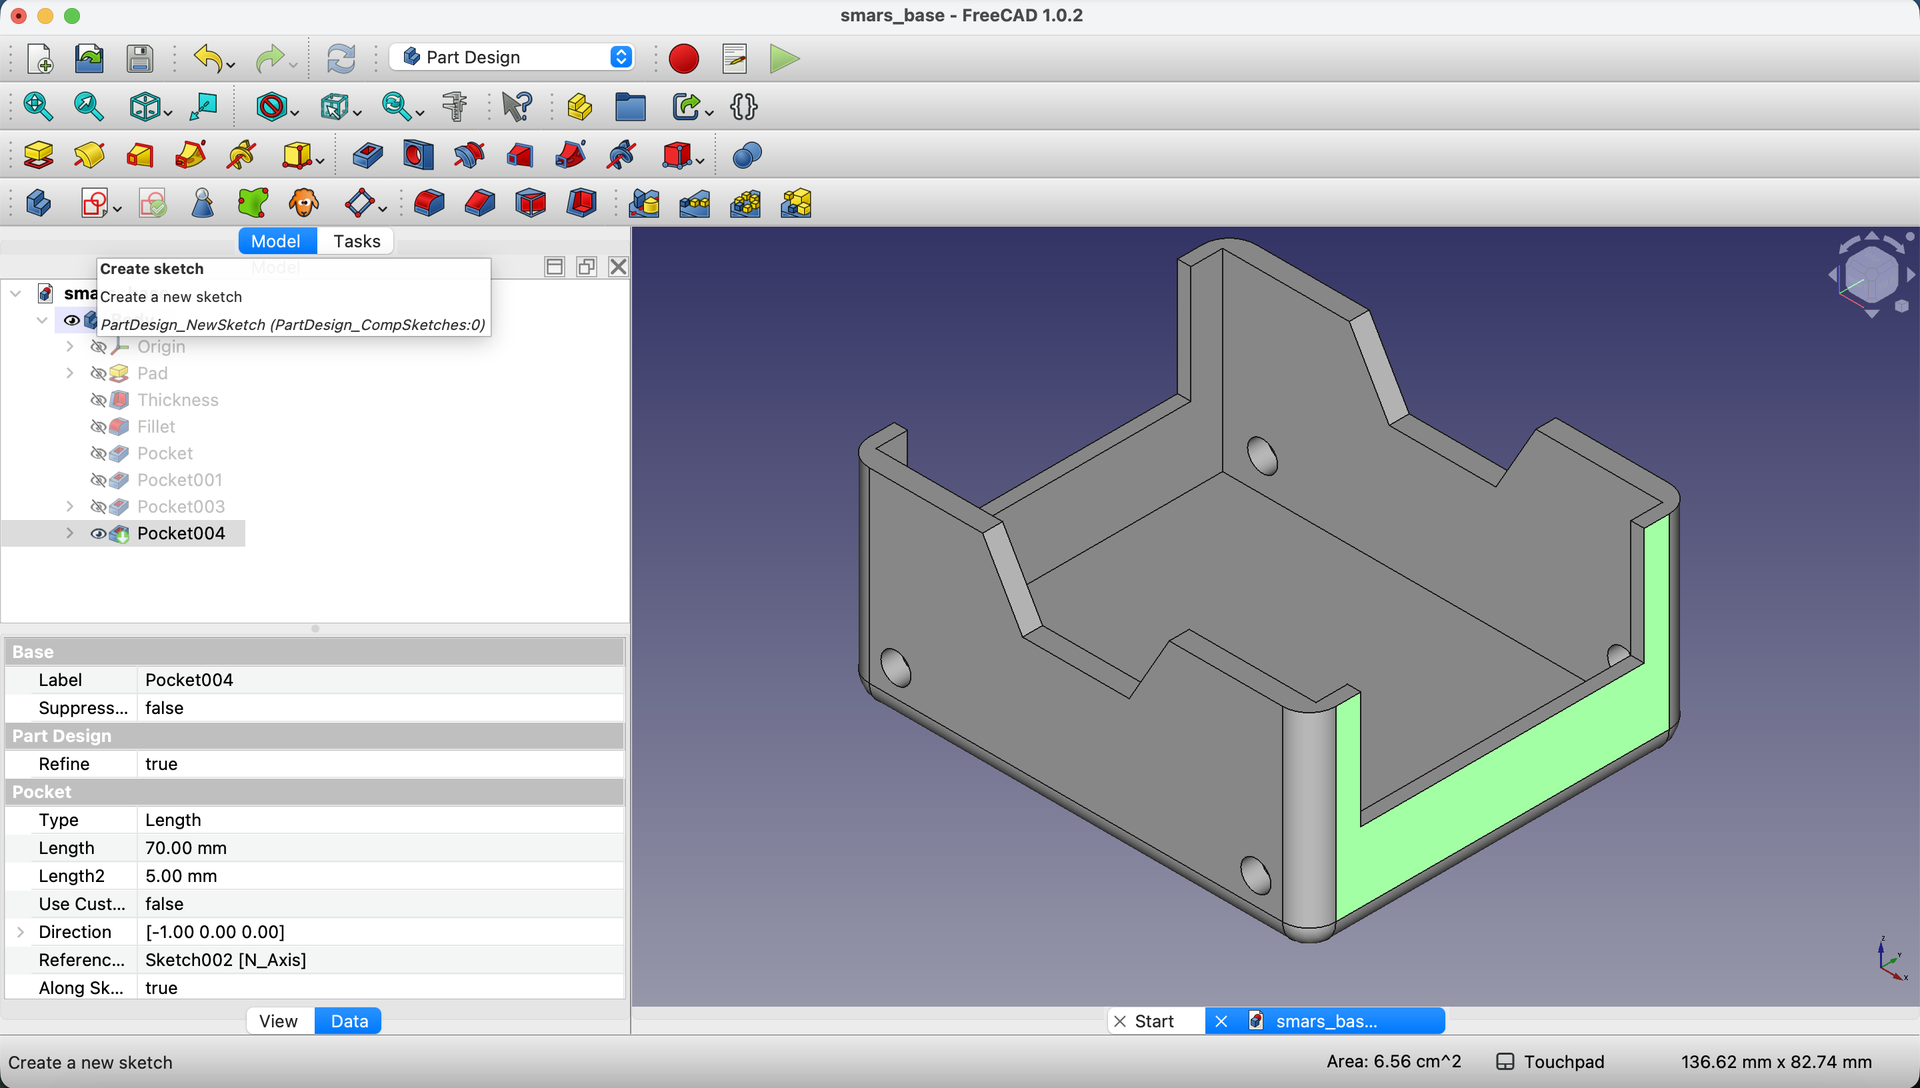Toggle visibility of Fillet feature
1920x1088 pixels.
(98, 427)
